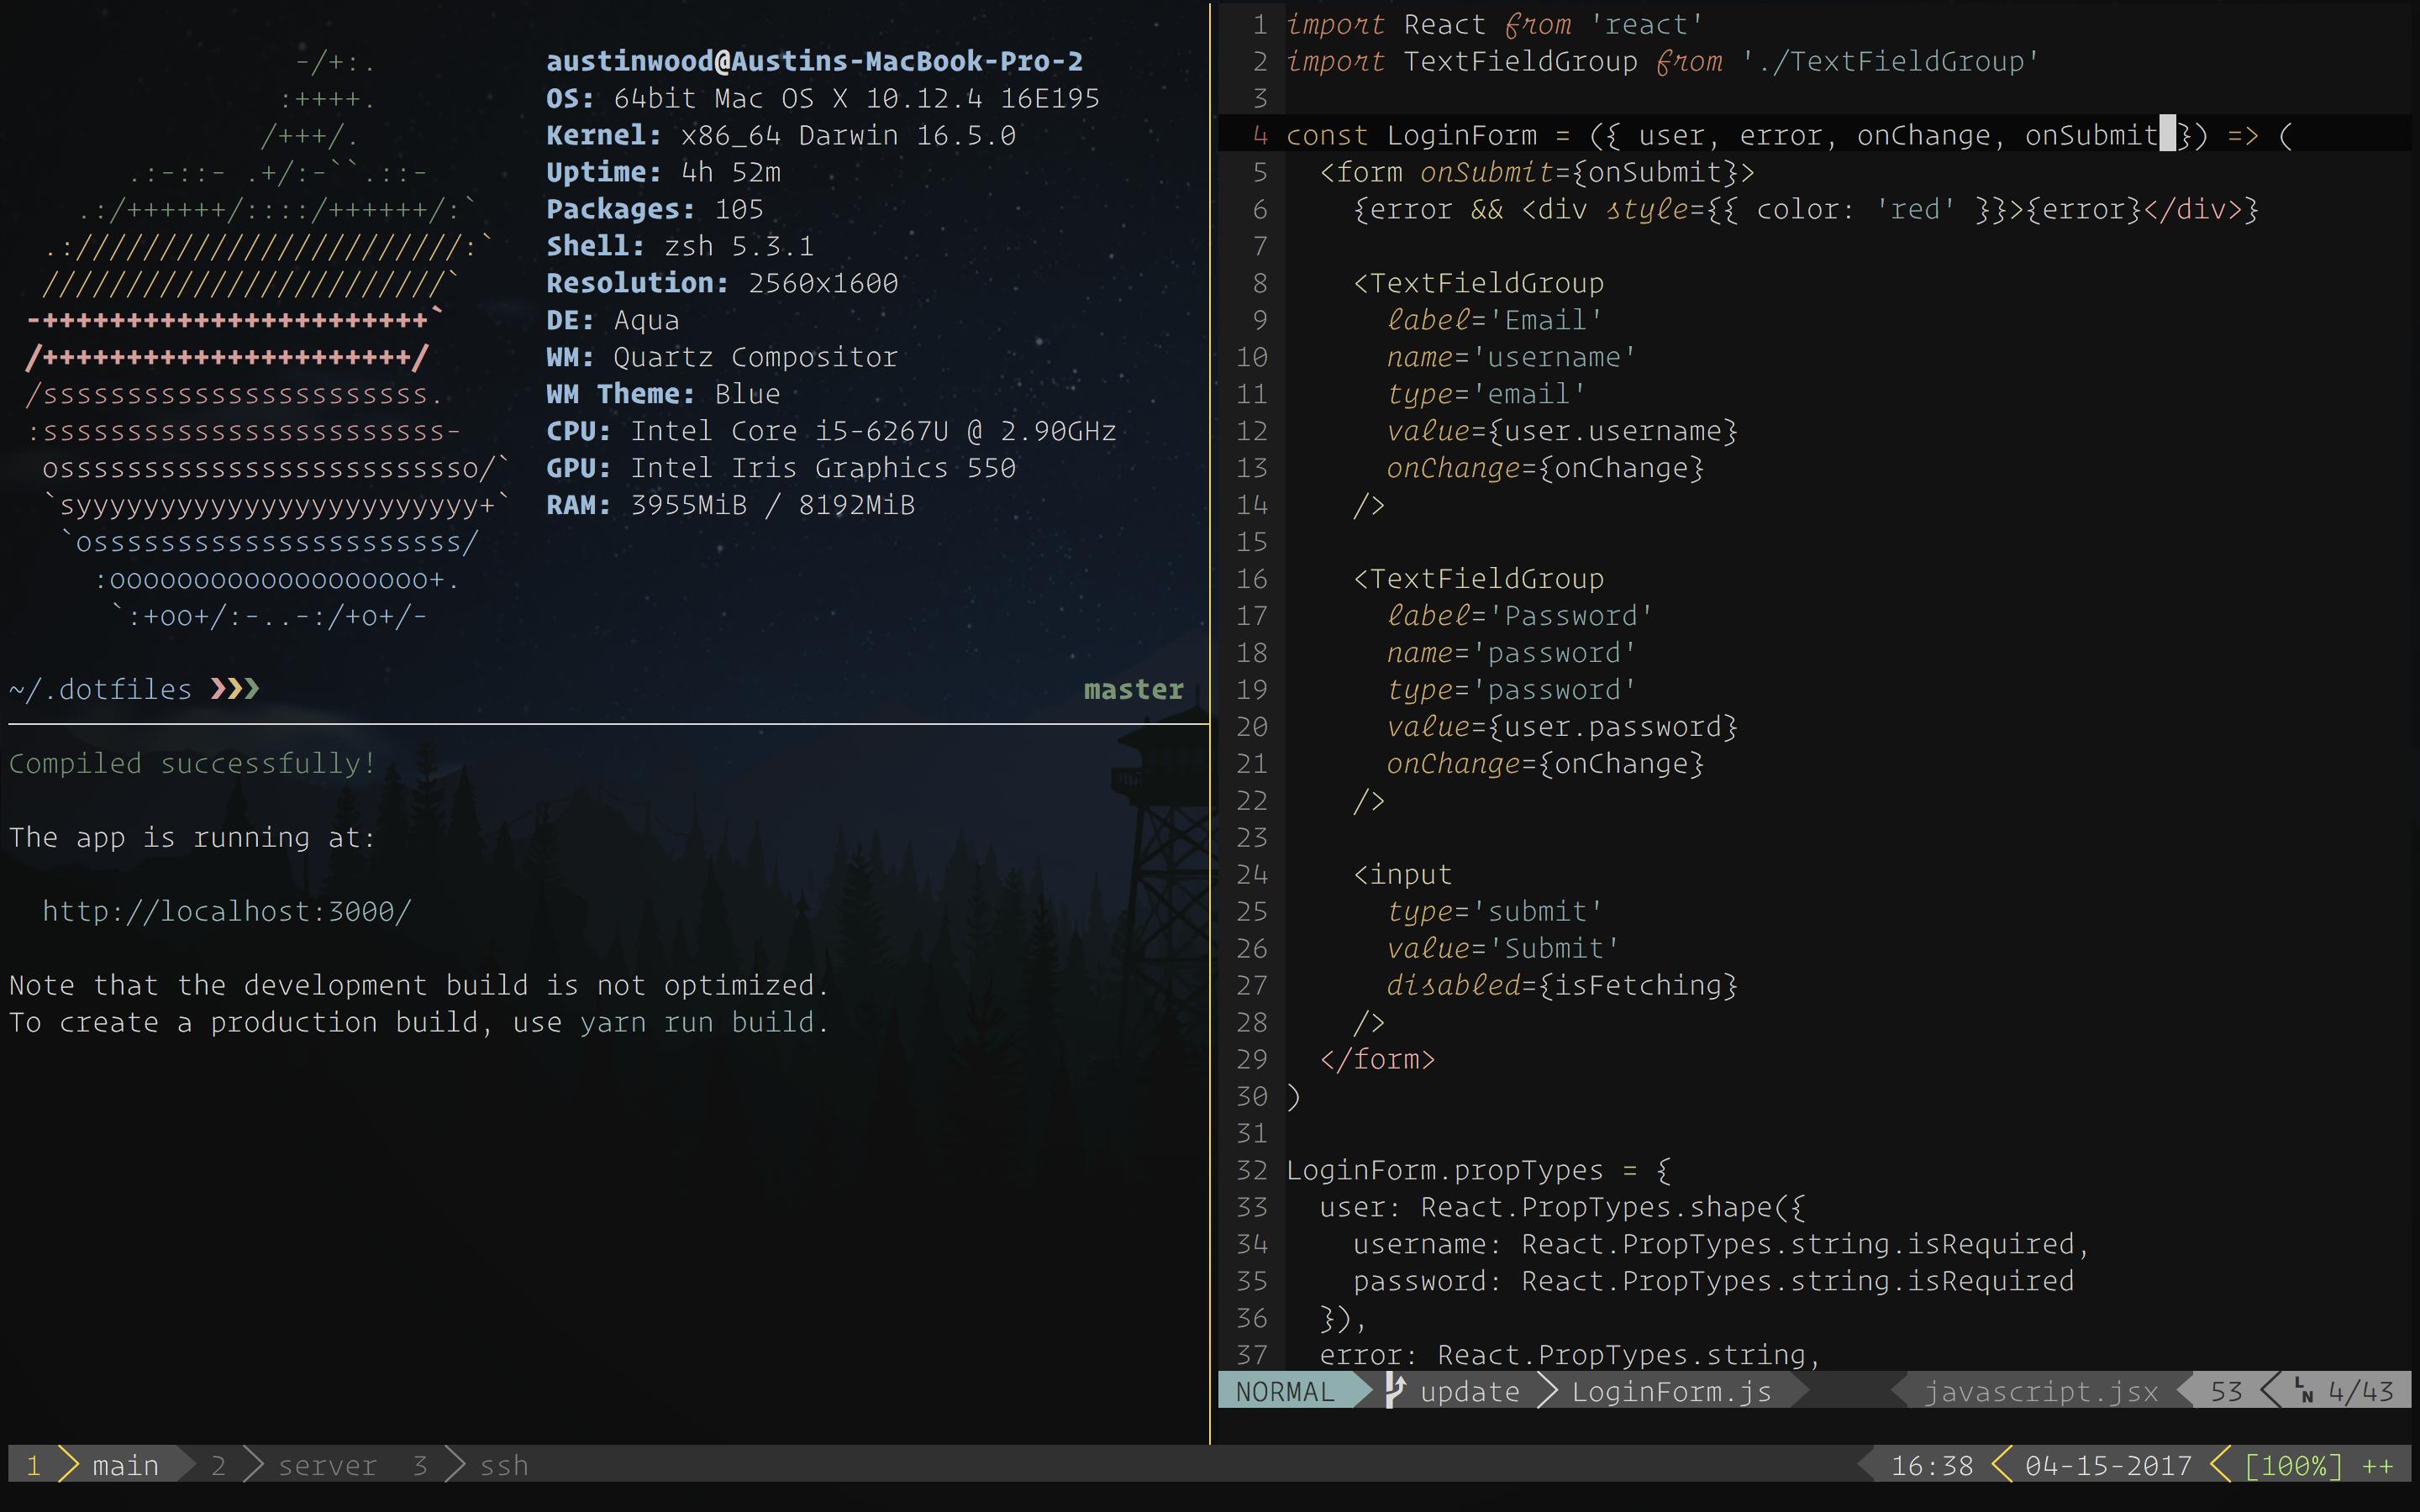
Task: Click the NORMAL mode indicator in vim
Action: (1285, 1391)
